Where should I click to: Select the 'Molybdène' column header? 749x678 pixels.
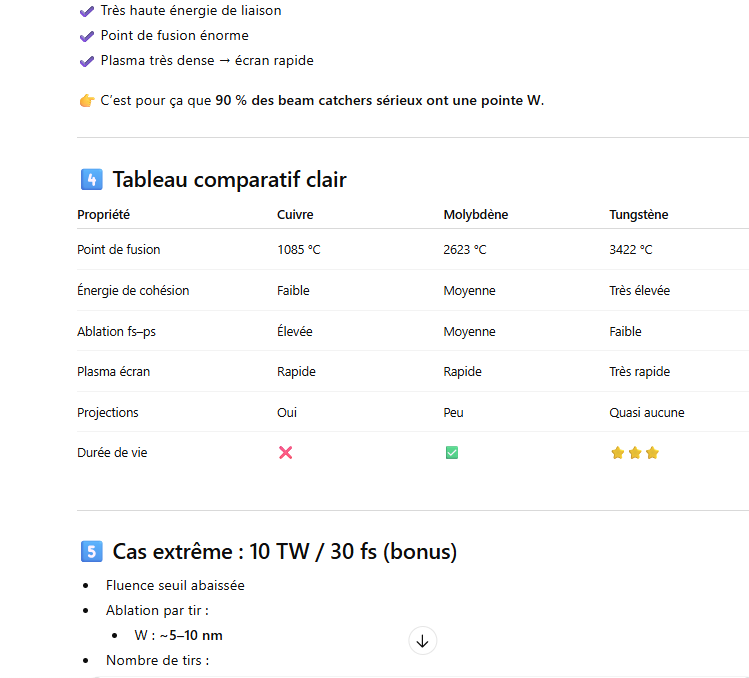point(475,215)
